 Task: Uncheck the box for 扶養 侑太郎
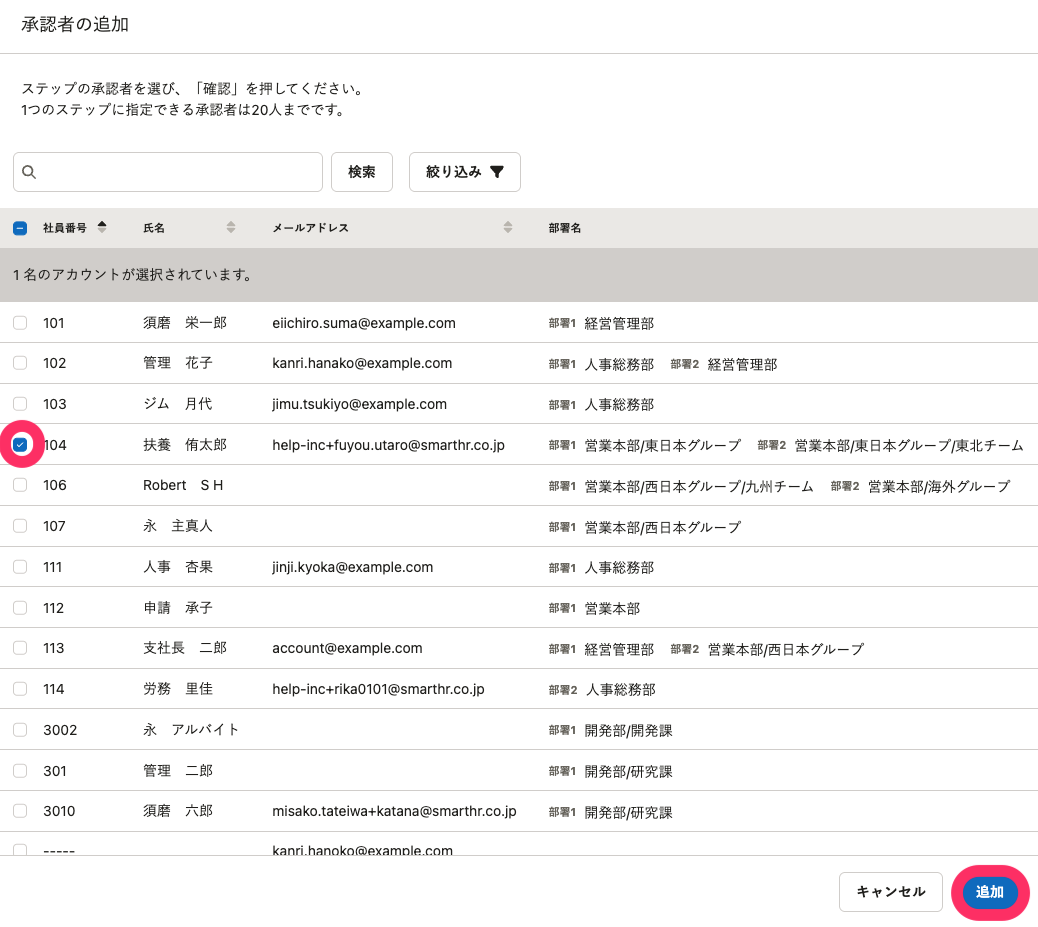pos(21,444)
